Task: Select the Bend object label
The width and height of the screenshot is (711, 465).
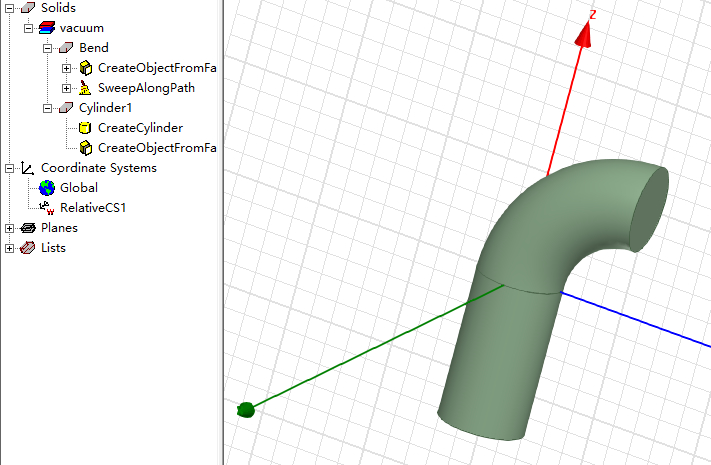Action: point(94,48)
